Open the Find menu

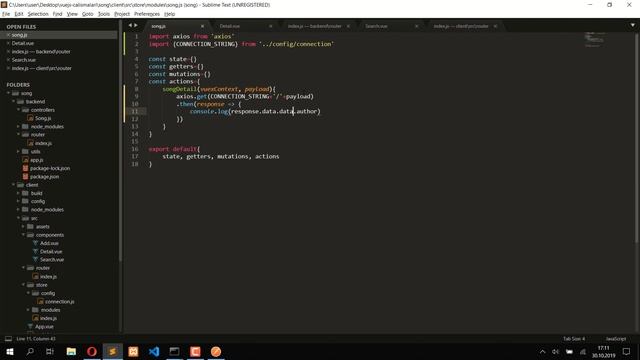(58, 14)
